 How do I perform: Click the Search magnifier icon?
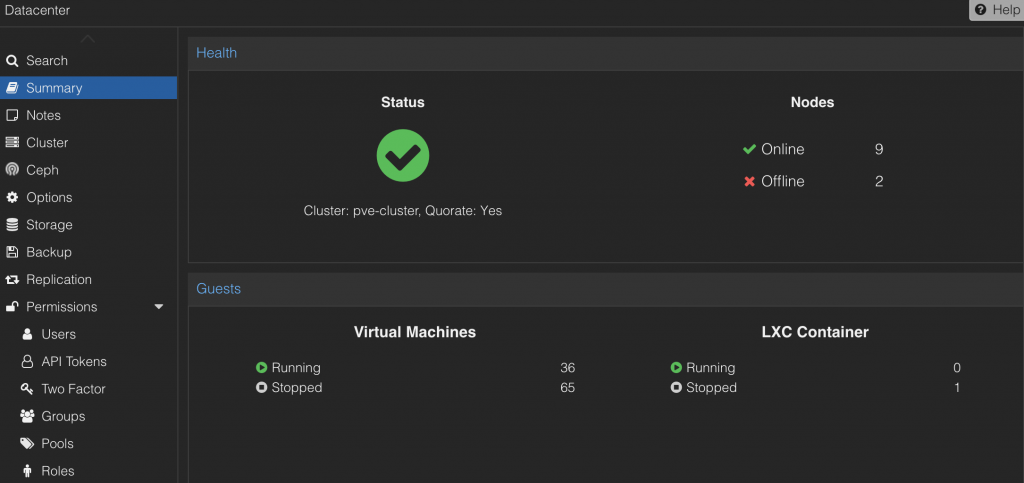point(12,61)
